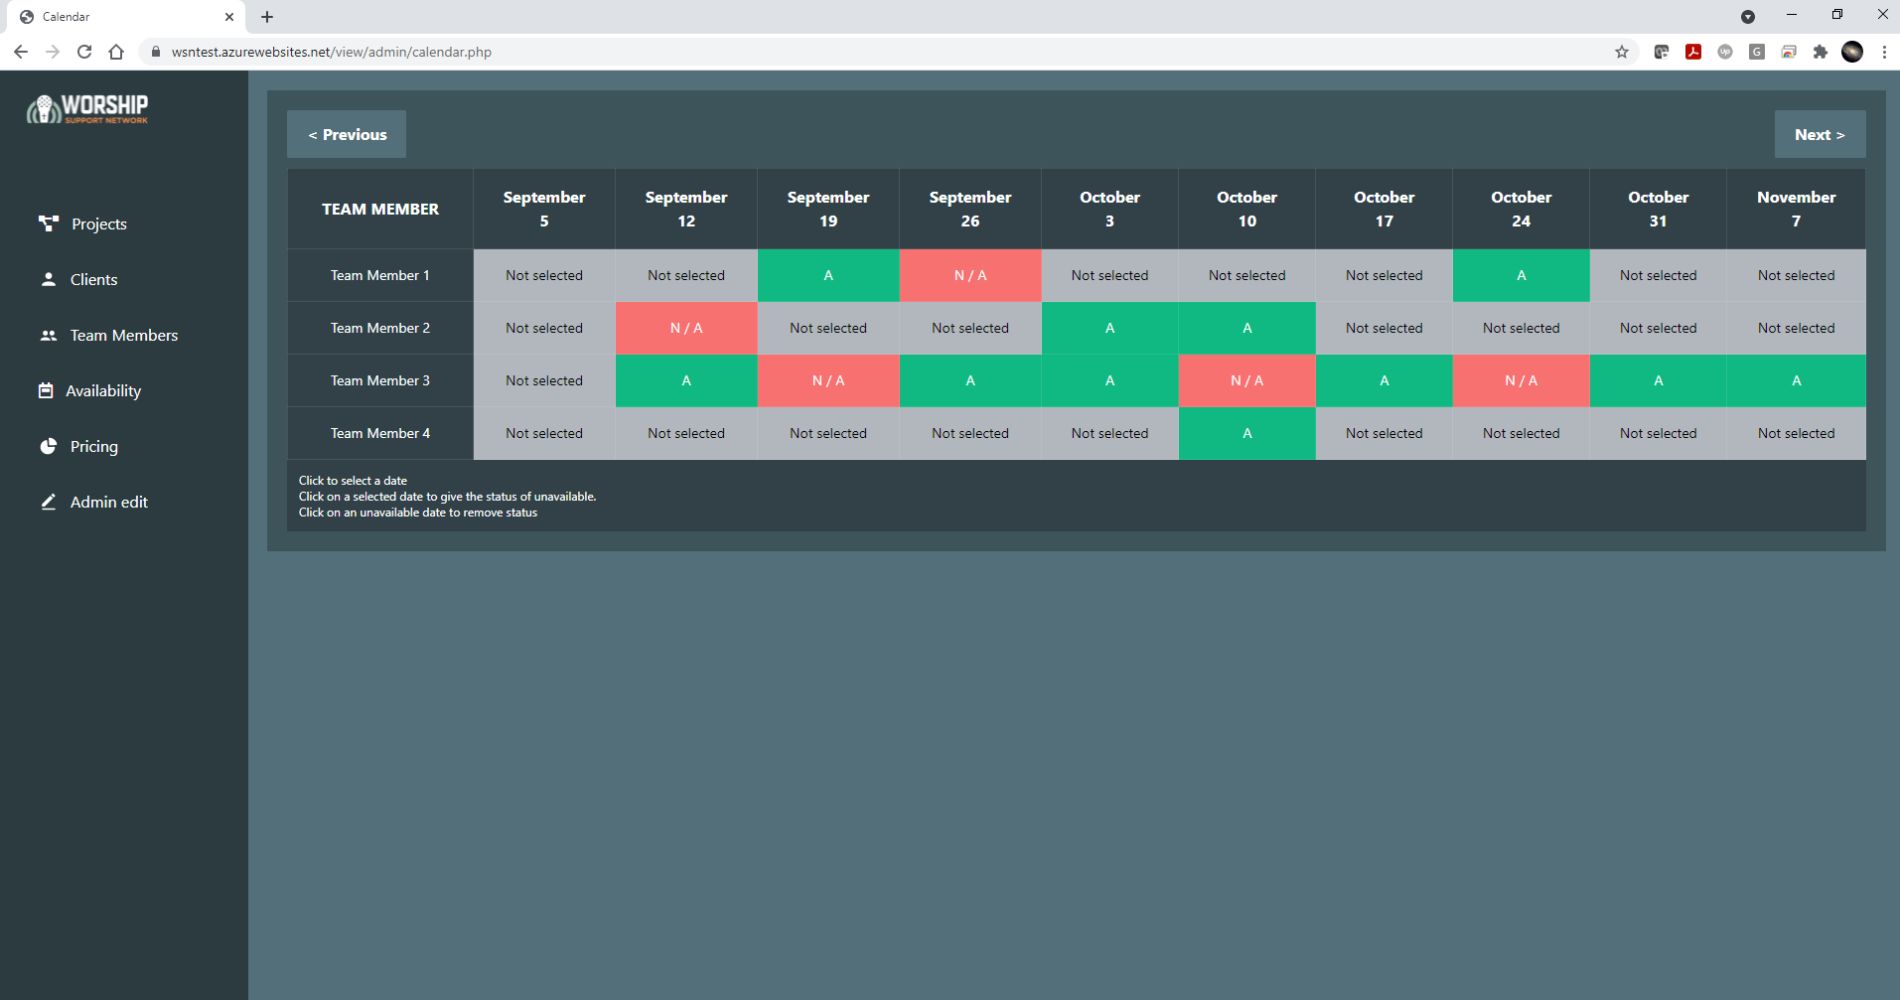Image resolution: width=1900 pixels, height=1000 pixels.
Task: Toggle Team Member 1 September 26 N/A
Action: click(970, 276)
